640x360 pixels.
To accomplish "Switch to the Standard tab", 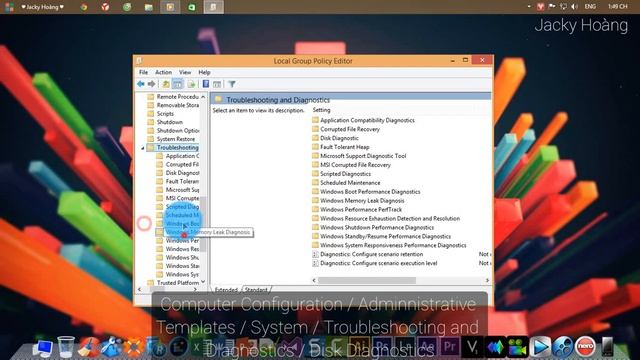I will point(256,289).
